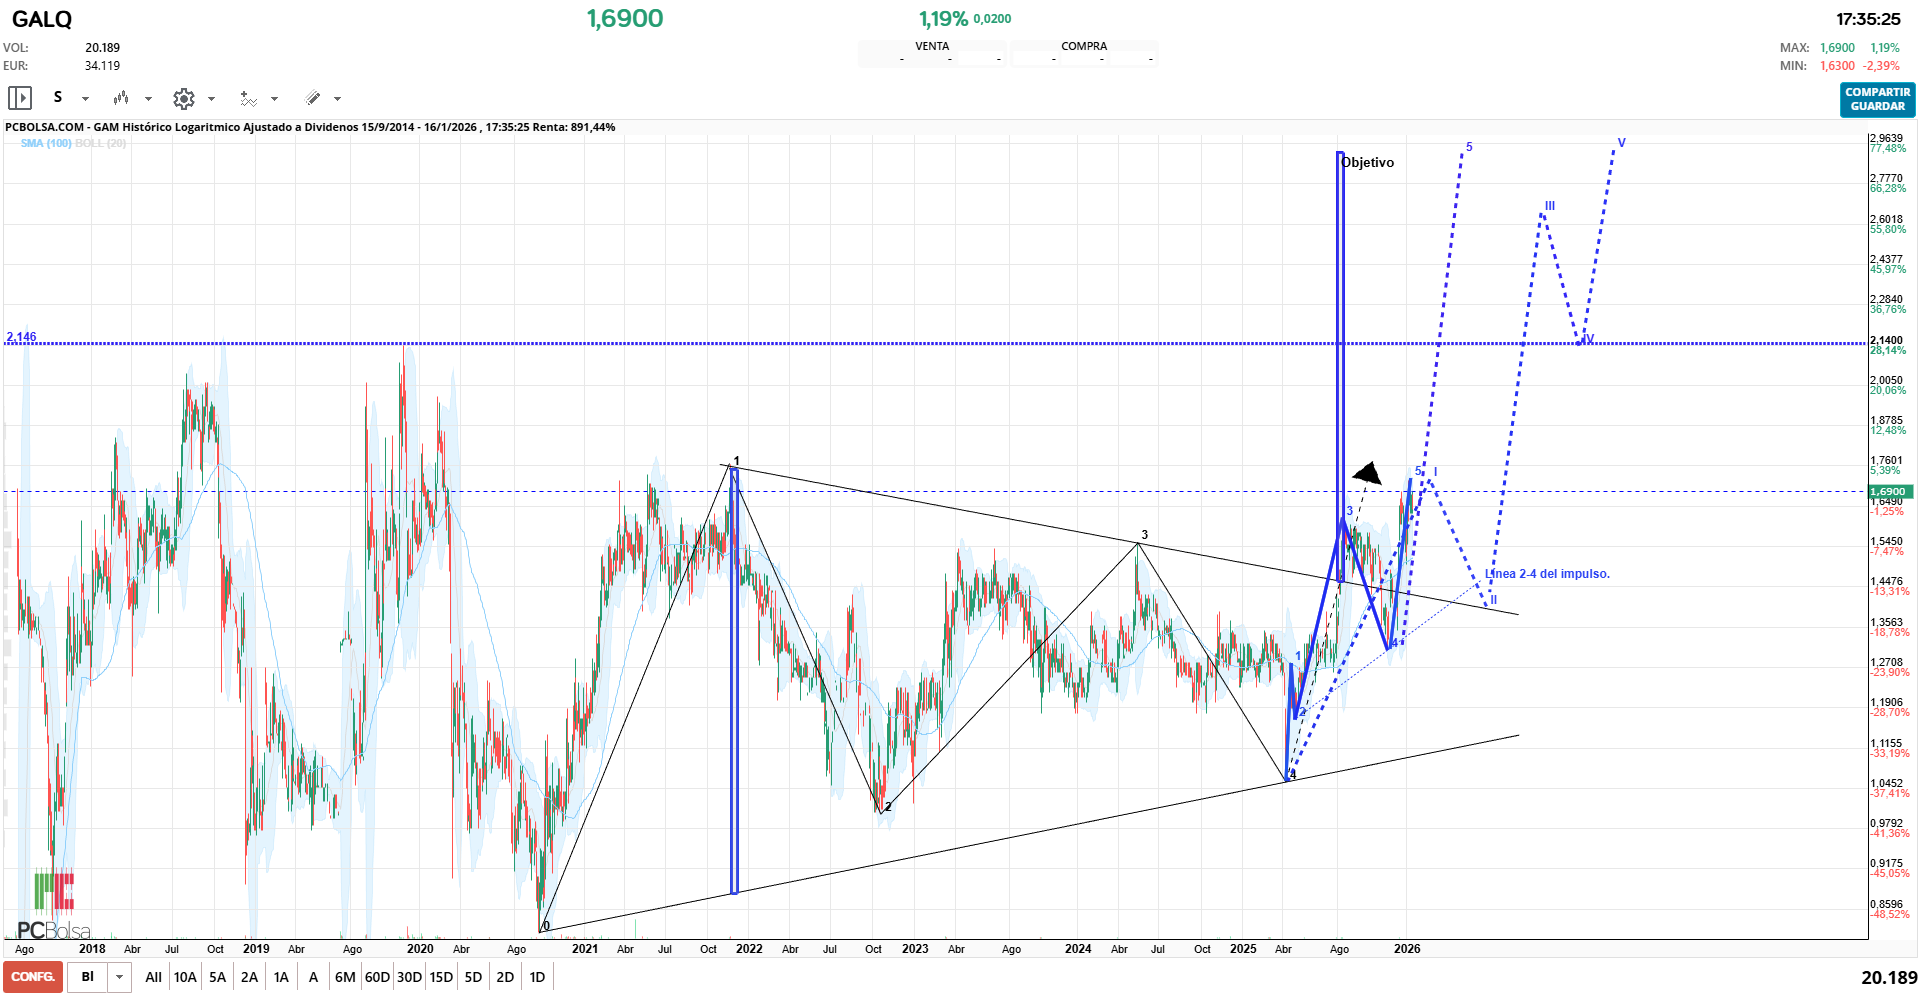Click the Compartir Guardar button
Image resolution: width=1920 pixels, height=997 pixels.
click(1877, 99)
